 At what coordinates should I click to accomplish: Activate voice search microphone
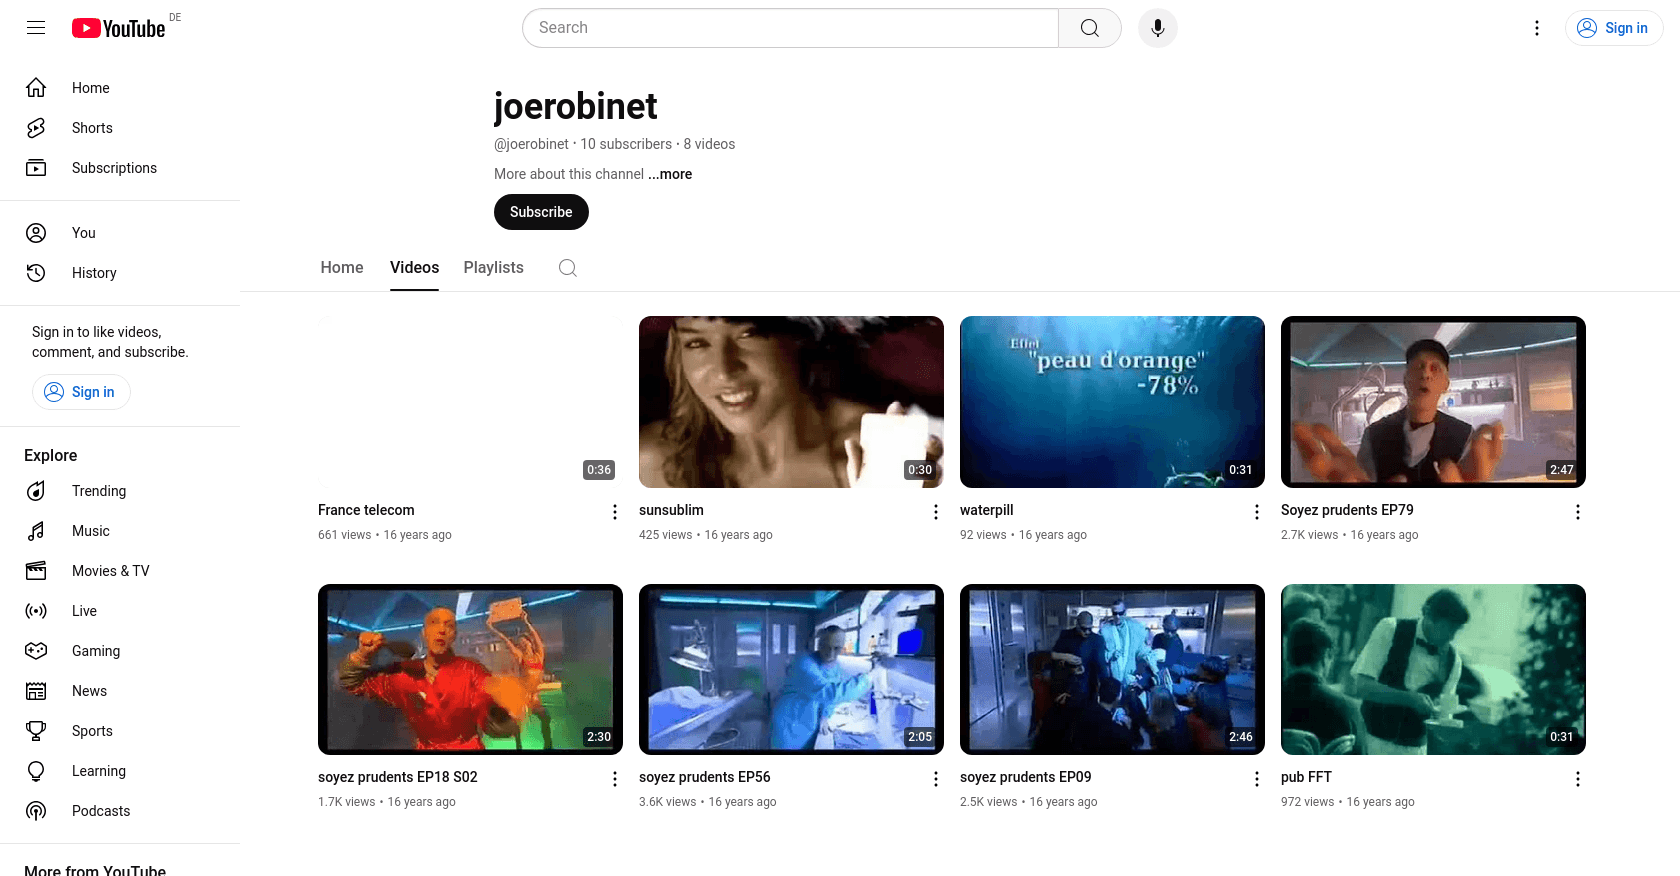tap(1157, 28)
